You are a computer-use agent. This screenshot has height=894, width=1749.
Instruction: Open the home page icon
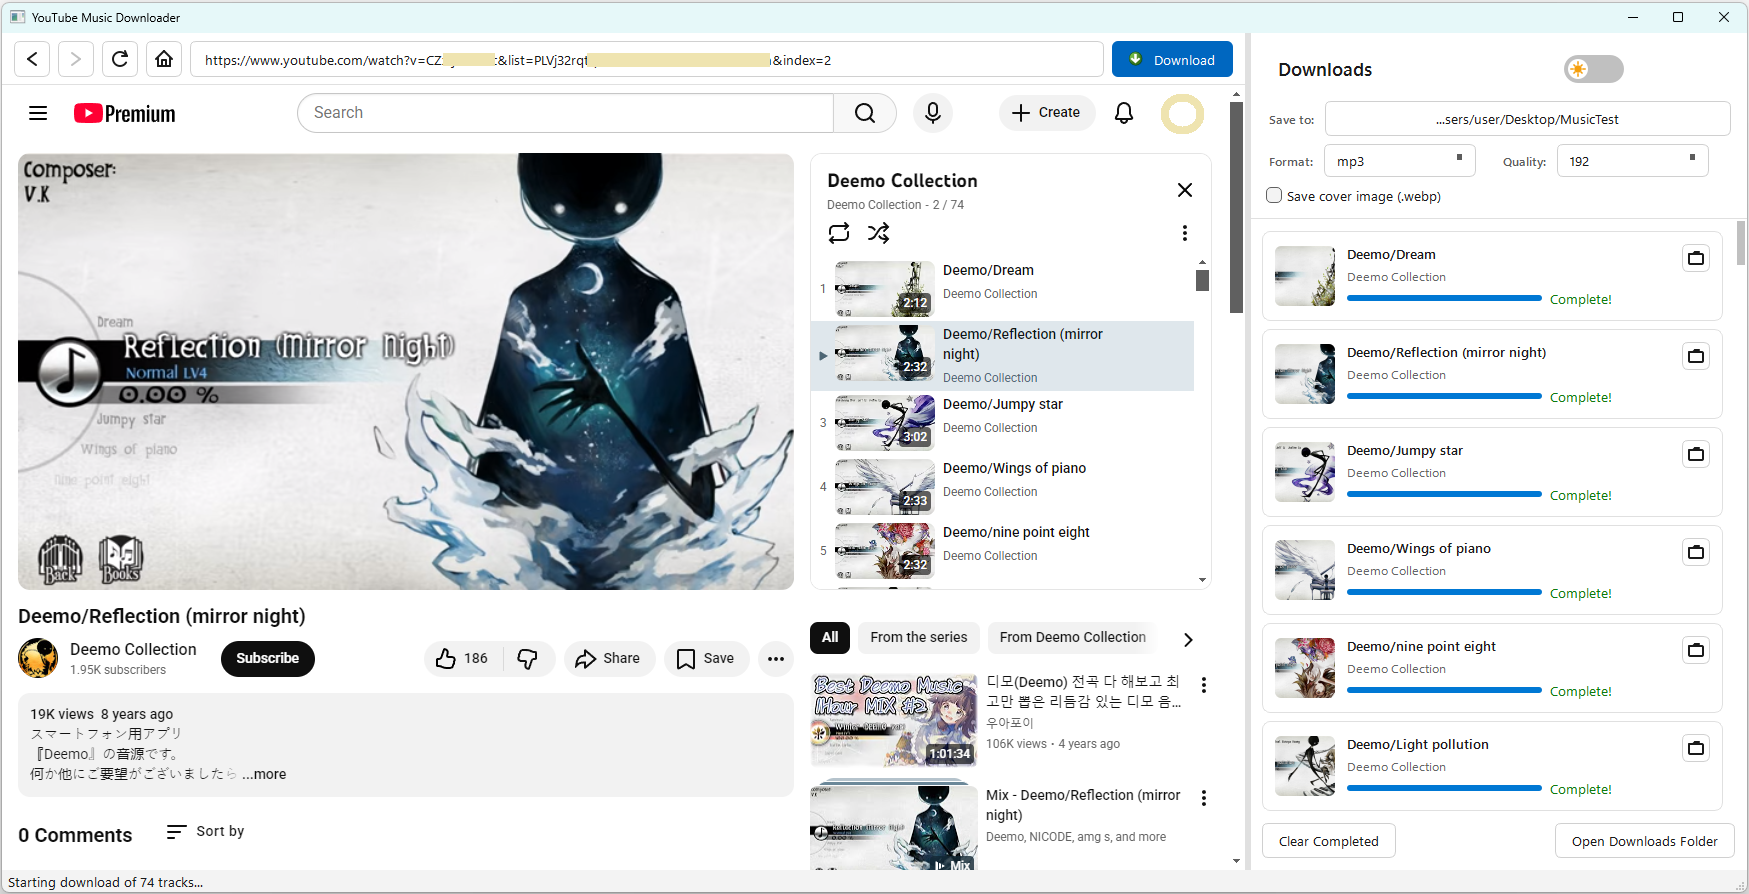click(164, 59)
